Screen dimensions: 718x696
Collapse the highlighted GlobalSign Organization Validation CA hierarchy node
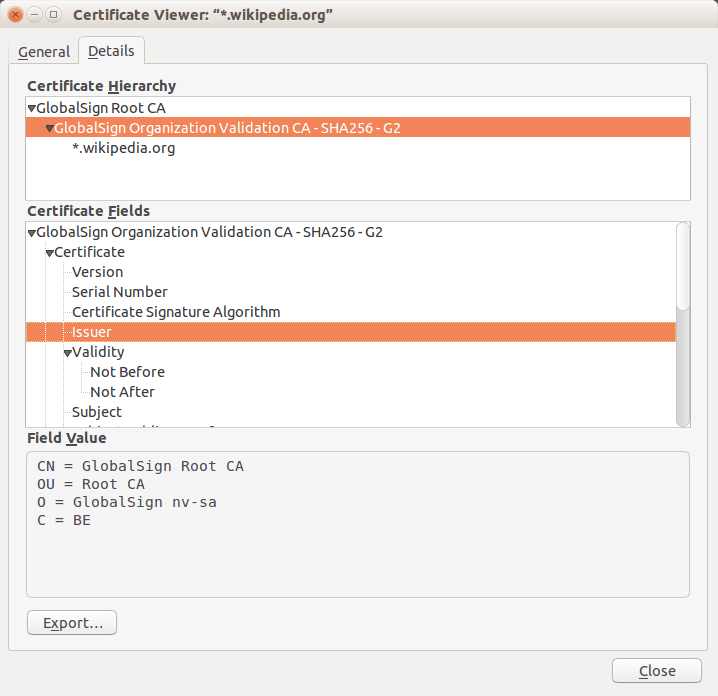pyautogui.click(x=49, y=129)
